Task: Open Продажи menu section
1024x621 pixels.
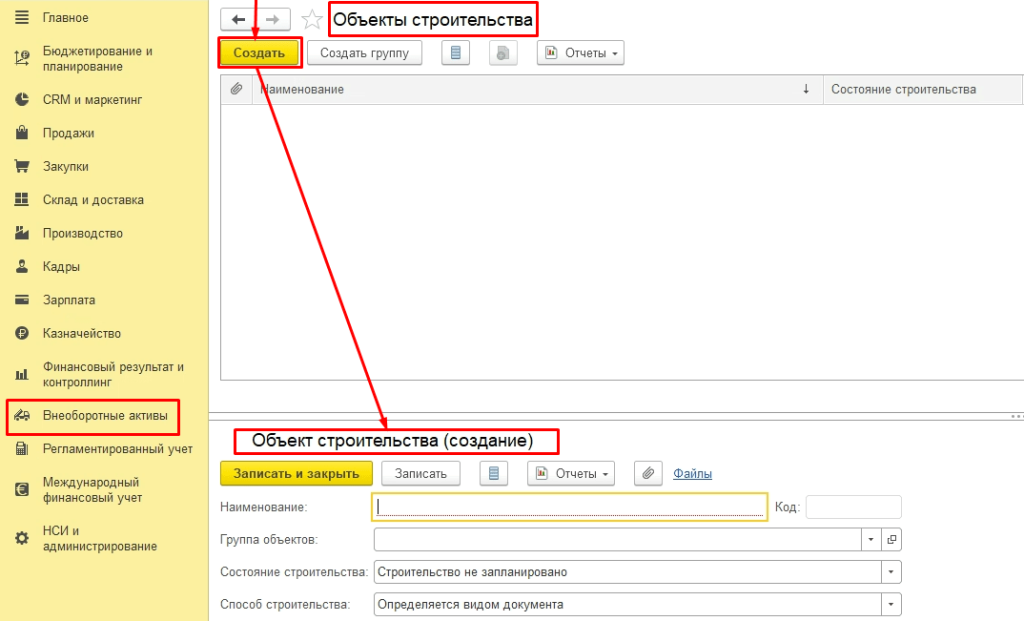Action: coord(69,133)
